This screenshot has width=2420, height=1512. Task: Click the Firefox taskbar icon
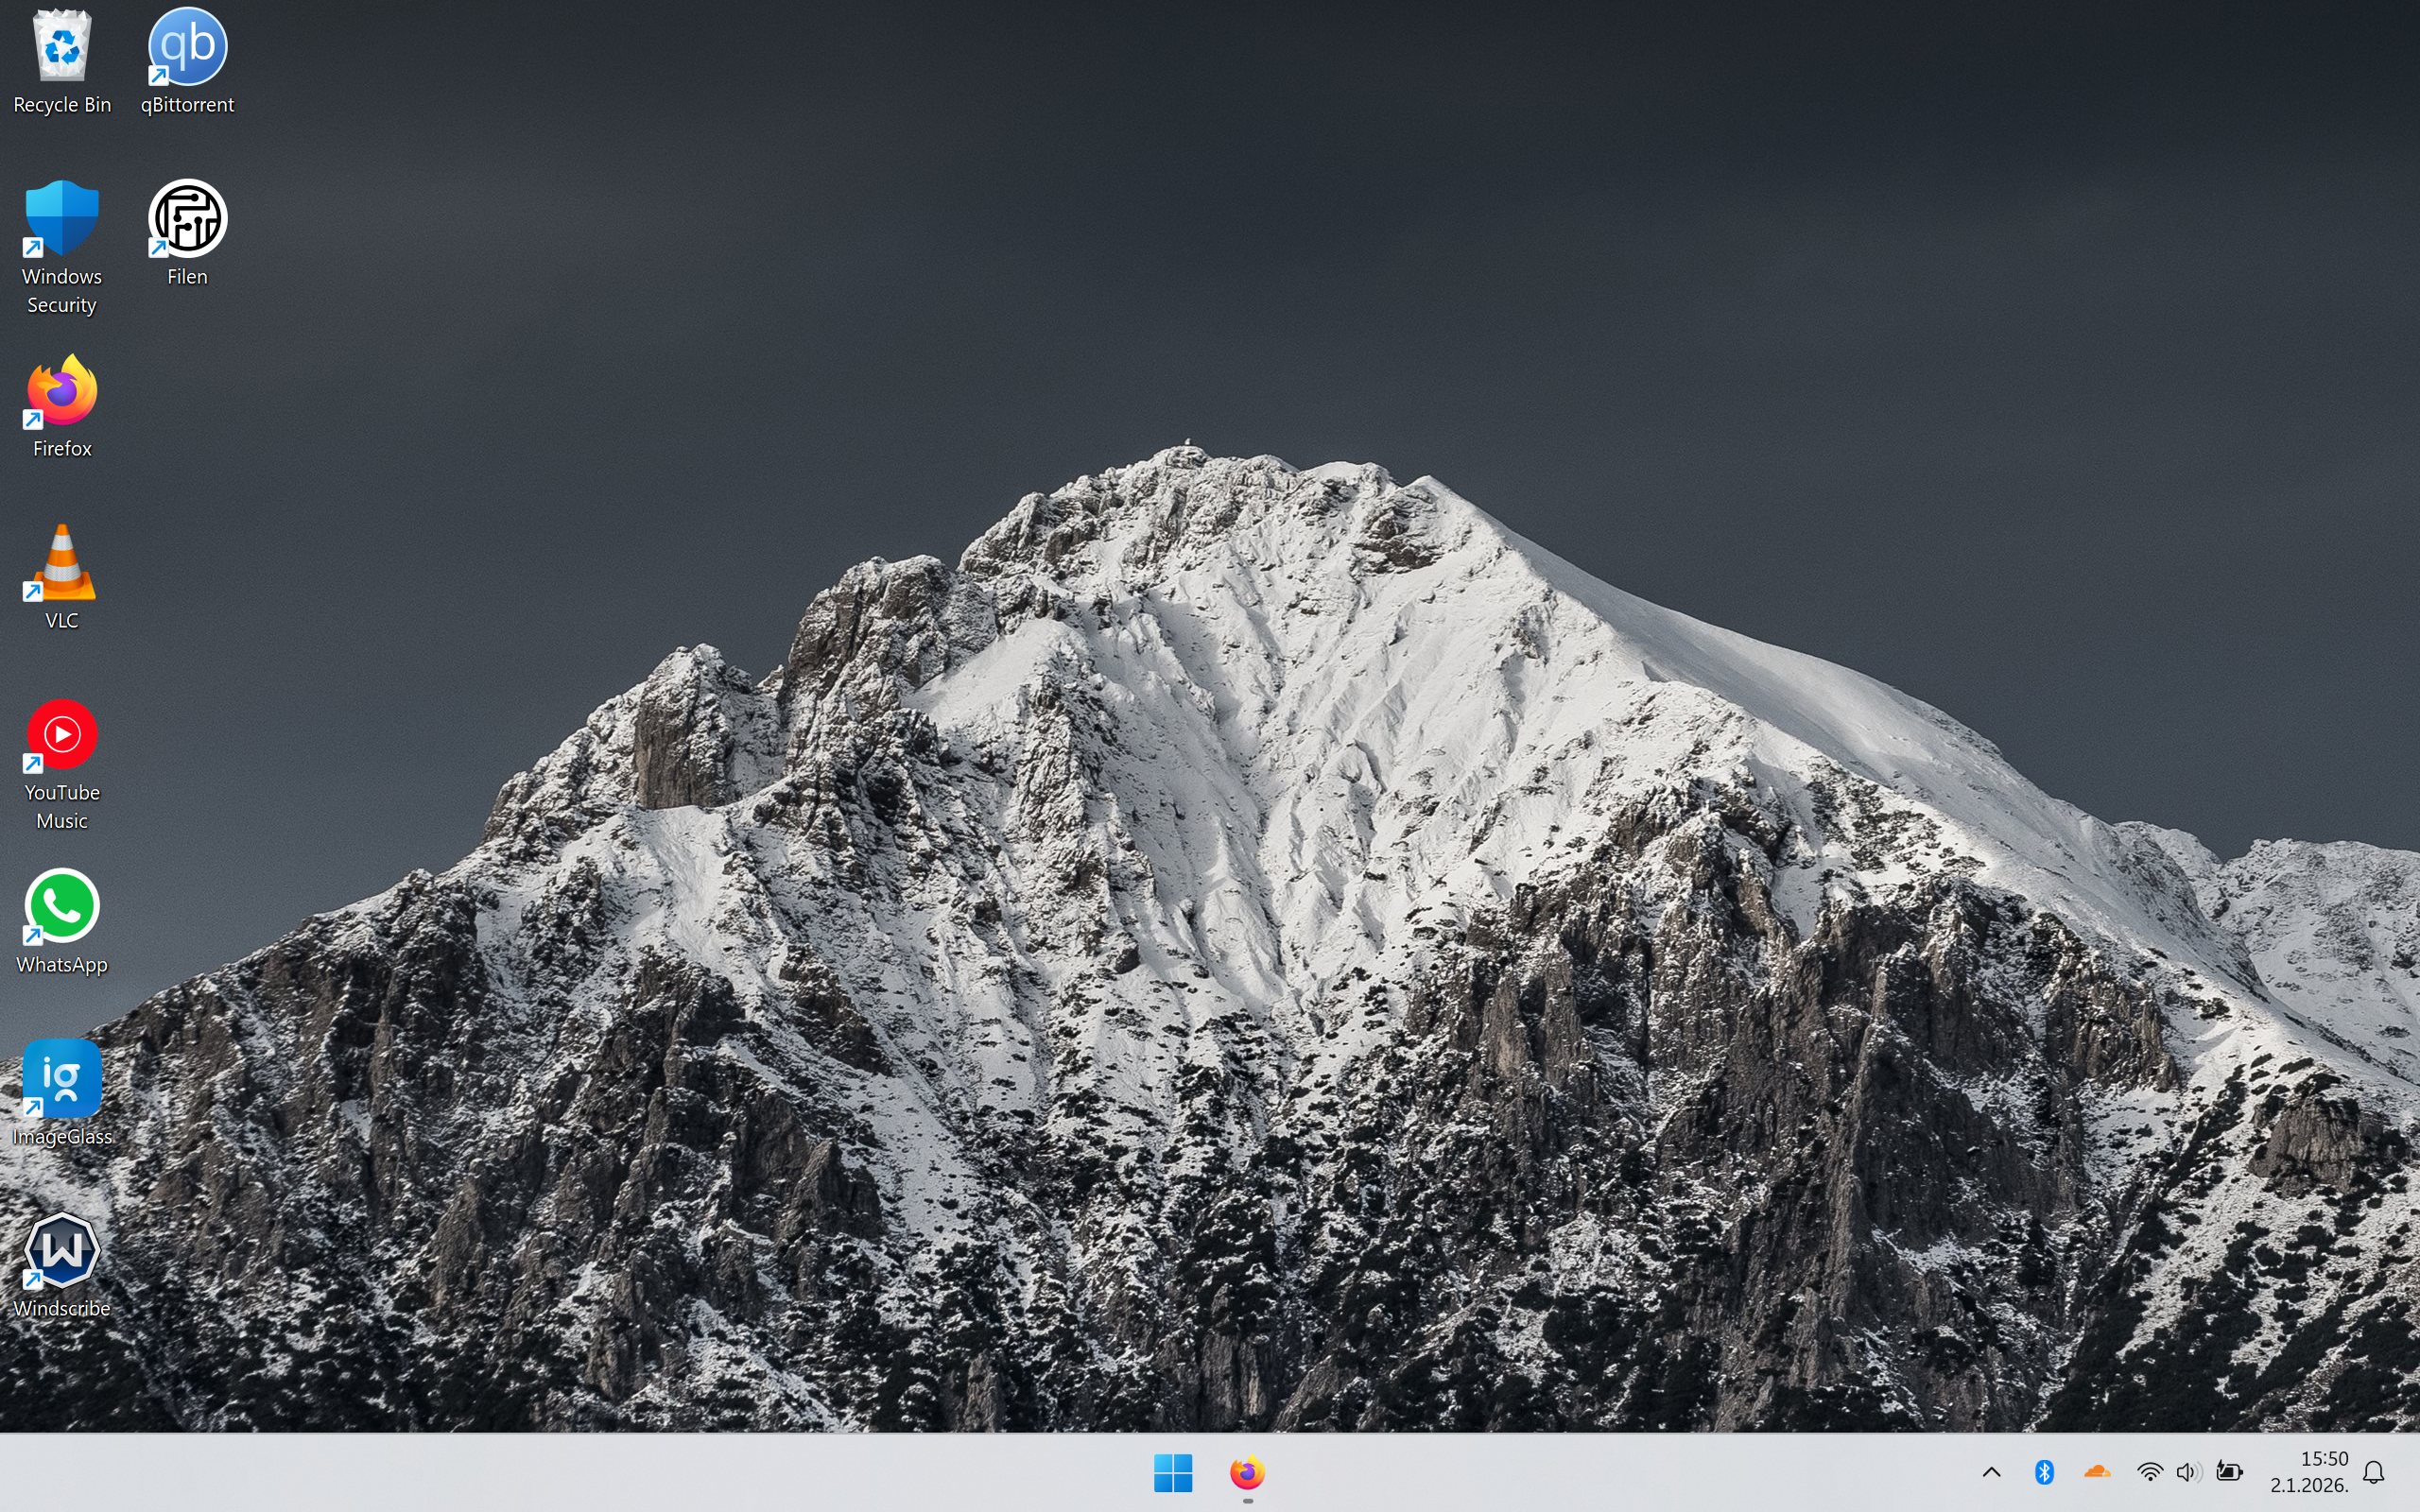1247,1472
